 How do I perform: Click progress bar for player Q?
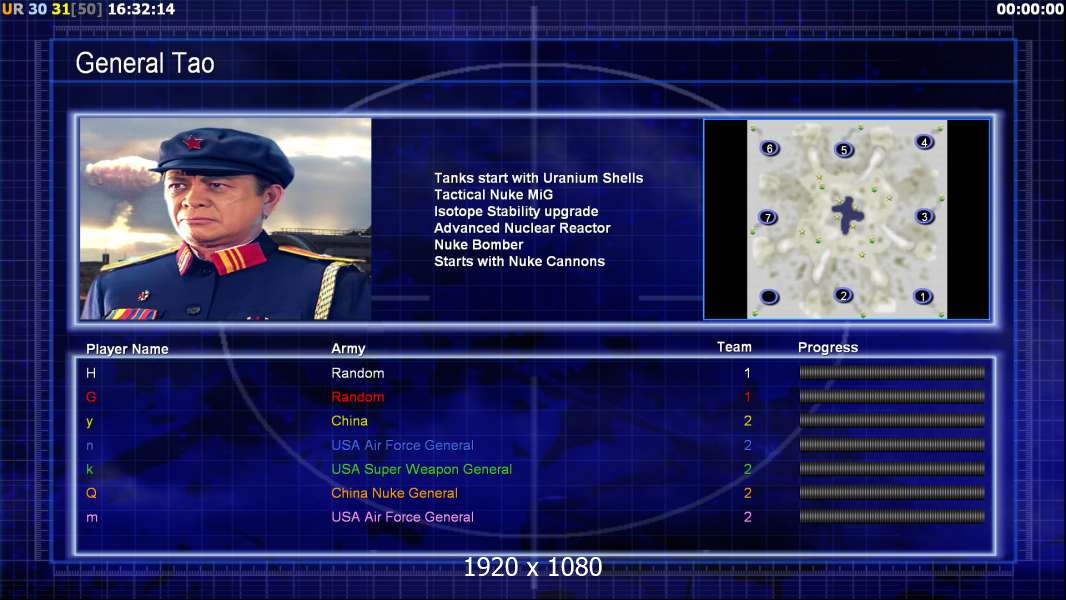[x=892, y=493]
